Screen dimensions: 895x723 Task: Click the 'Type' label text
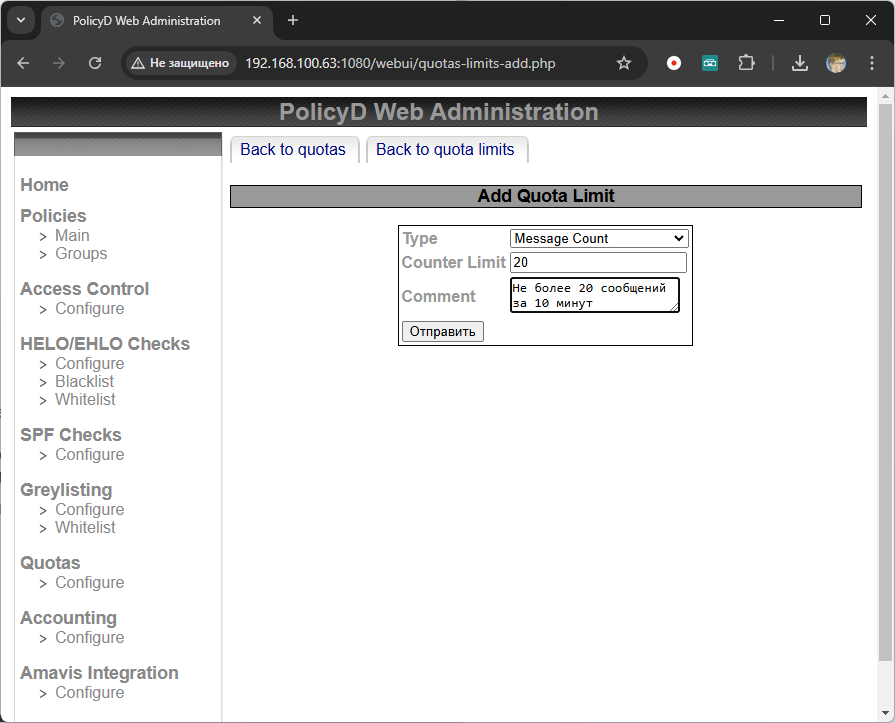point(420,239)
